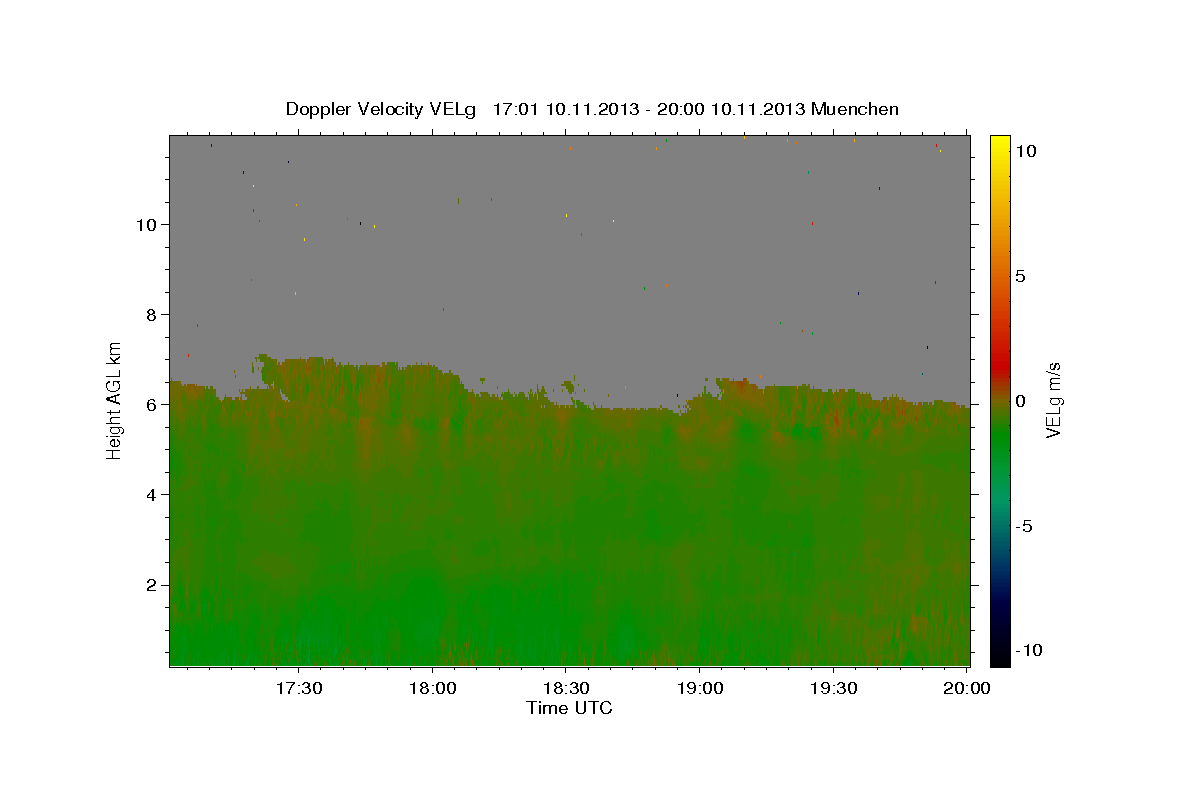Click the height axis label '8'
The image size is (1200, 800).
[152, 314]
